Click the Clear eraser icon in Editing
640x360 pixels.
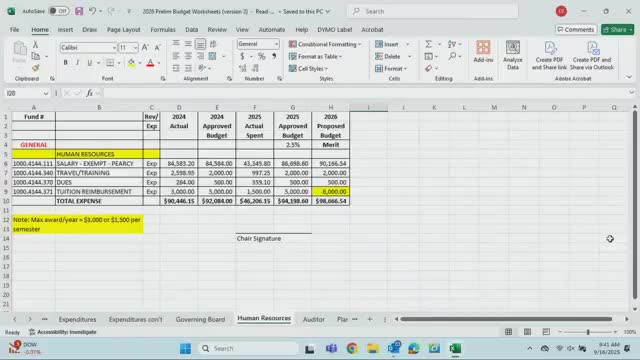pos(428,68)
